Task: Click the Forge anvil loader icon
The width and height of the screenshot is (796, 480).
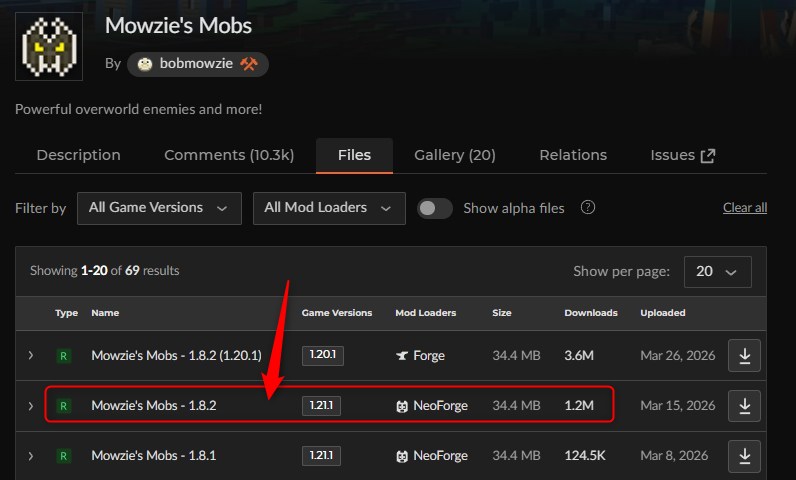Action: tap(402, 356)
